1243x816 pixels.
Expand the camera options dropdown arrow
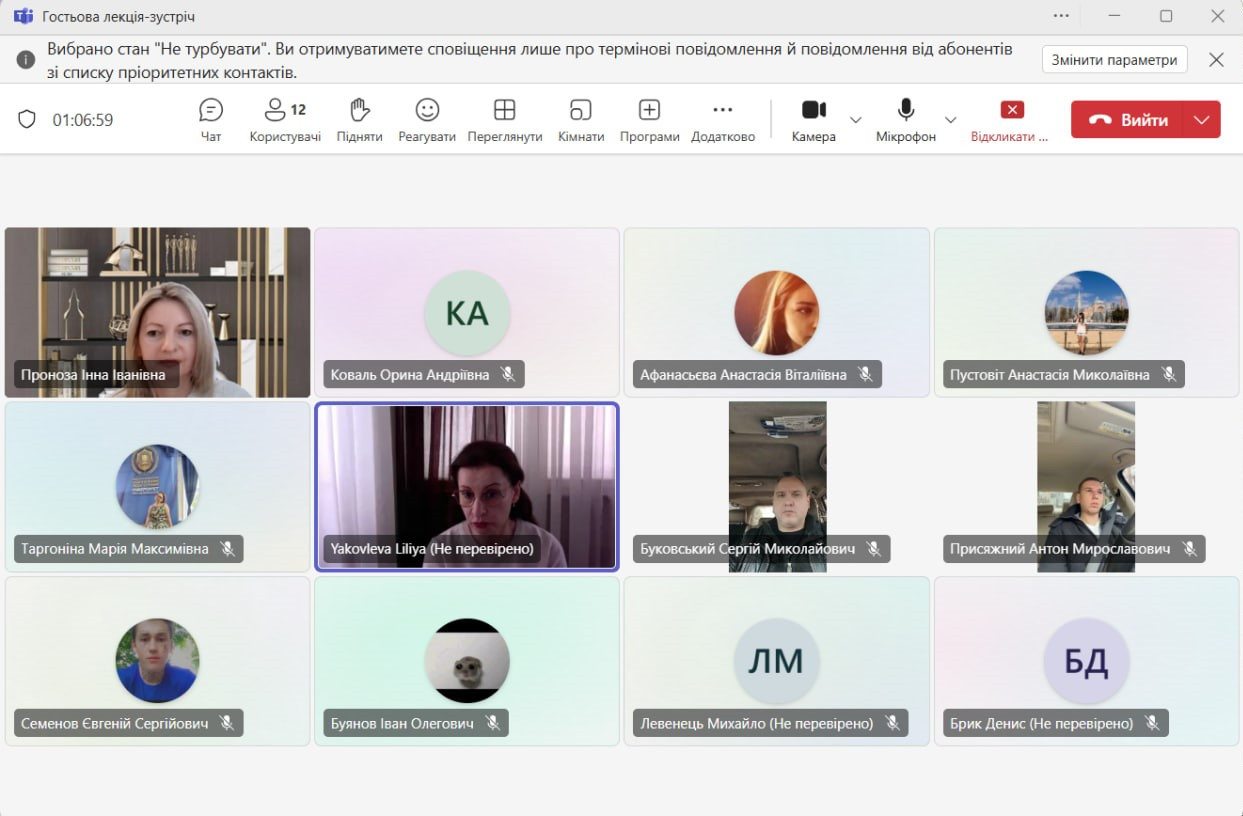tap(856, 120)
